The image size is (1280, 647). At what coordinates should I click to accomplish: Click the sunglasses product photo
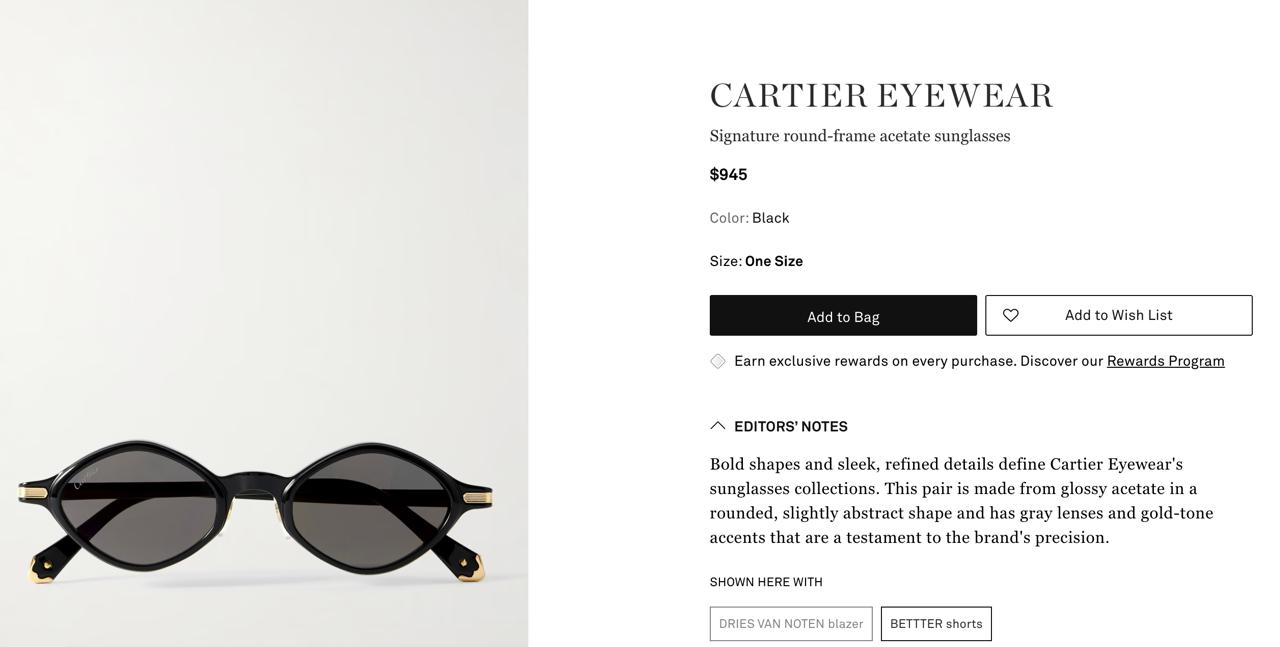point(264,323)
